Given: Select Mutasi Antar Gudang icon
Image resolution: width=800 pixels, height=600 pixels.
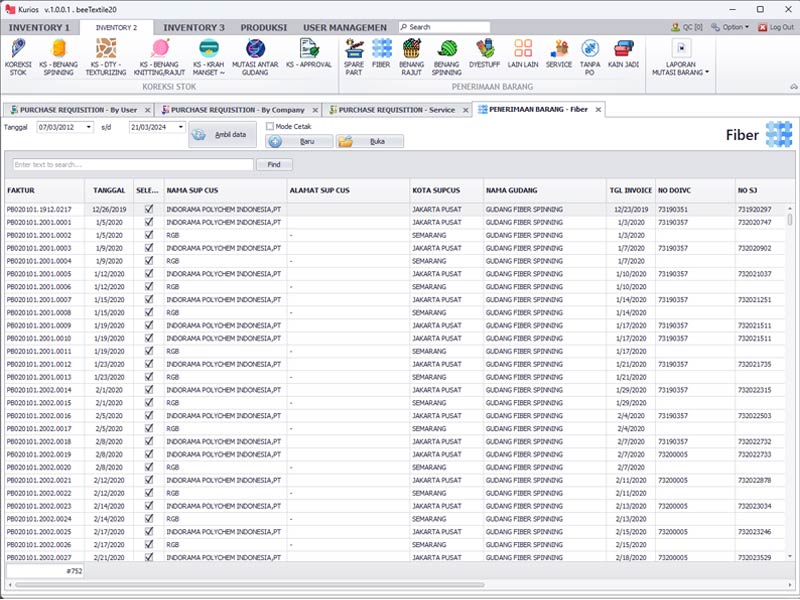Looking at the screenshot, I should click(254, 52).
